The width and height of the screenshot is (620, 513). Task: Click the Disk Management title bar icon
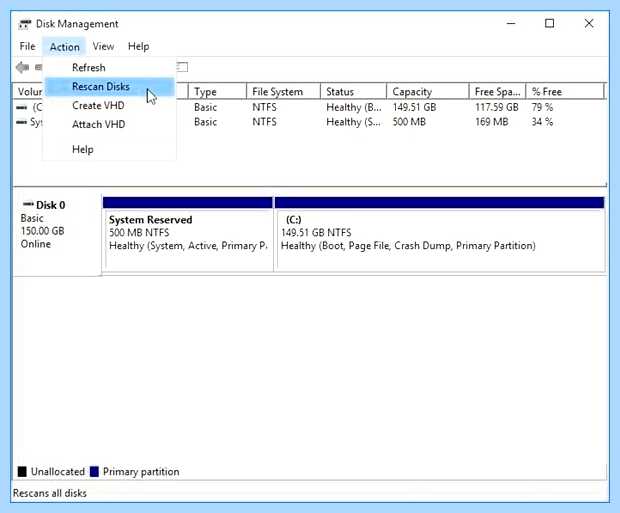tap(25, 25)
